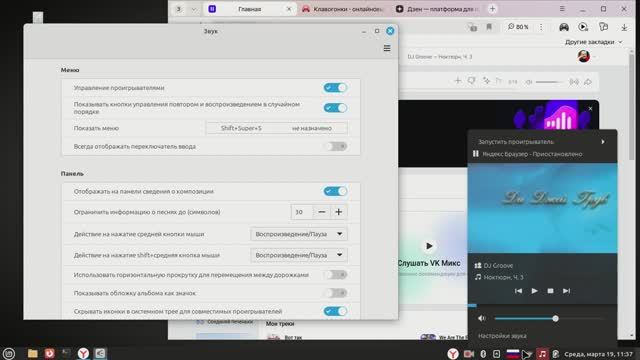Switch keyboard layout via Russian flag

coord(513,353)
